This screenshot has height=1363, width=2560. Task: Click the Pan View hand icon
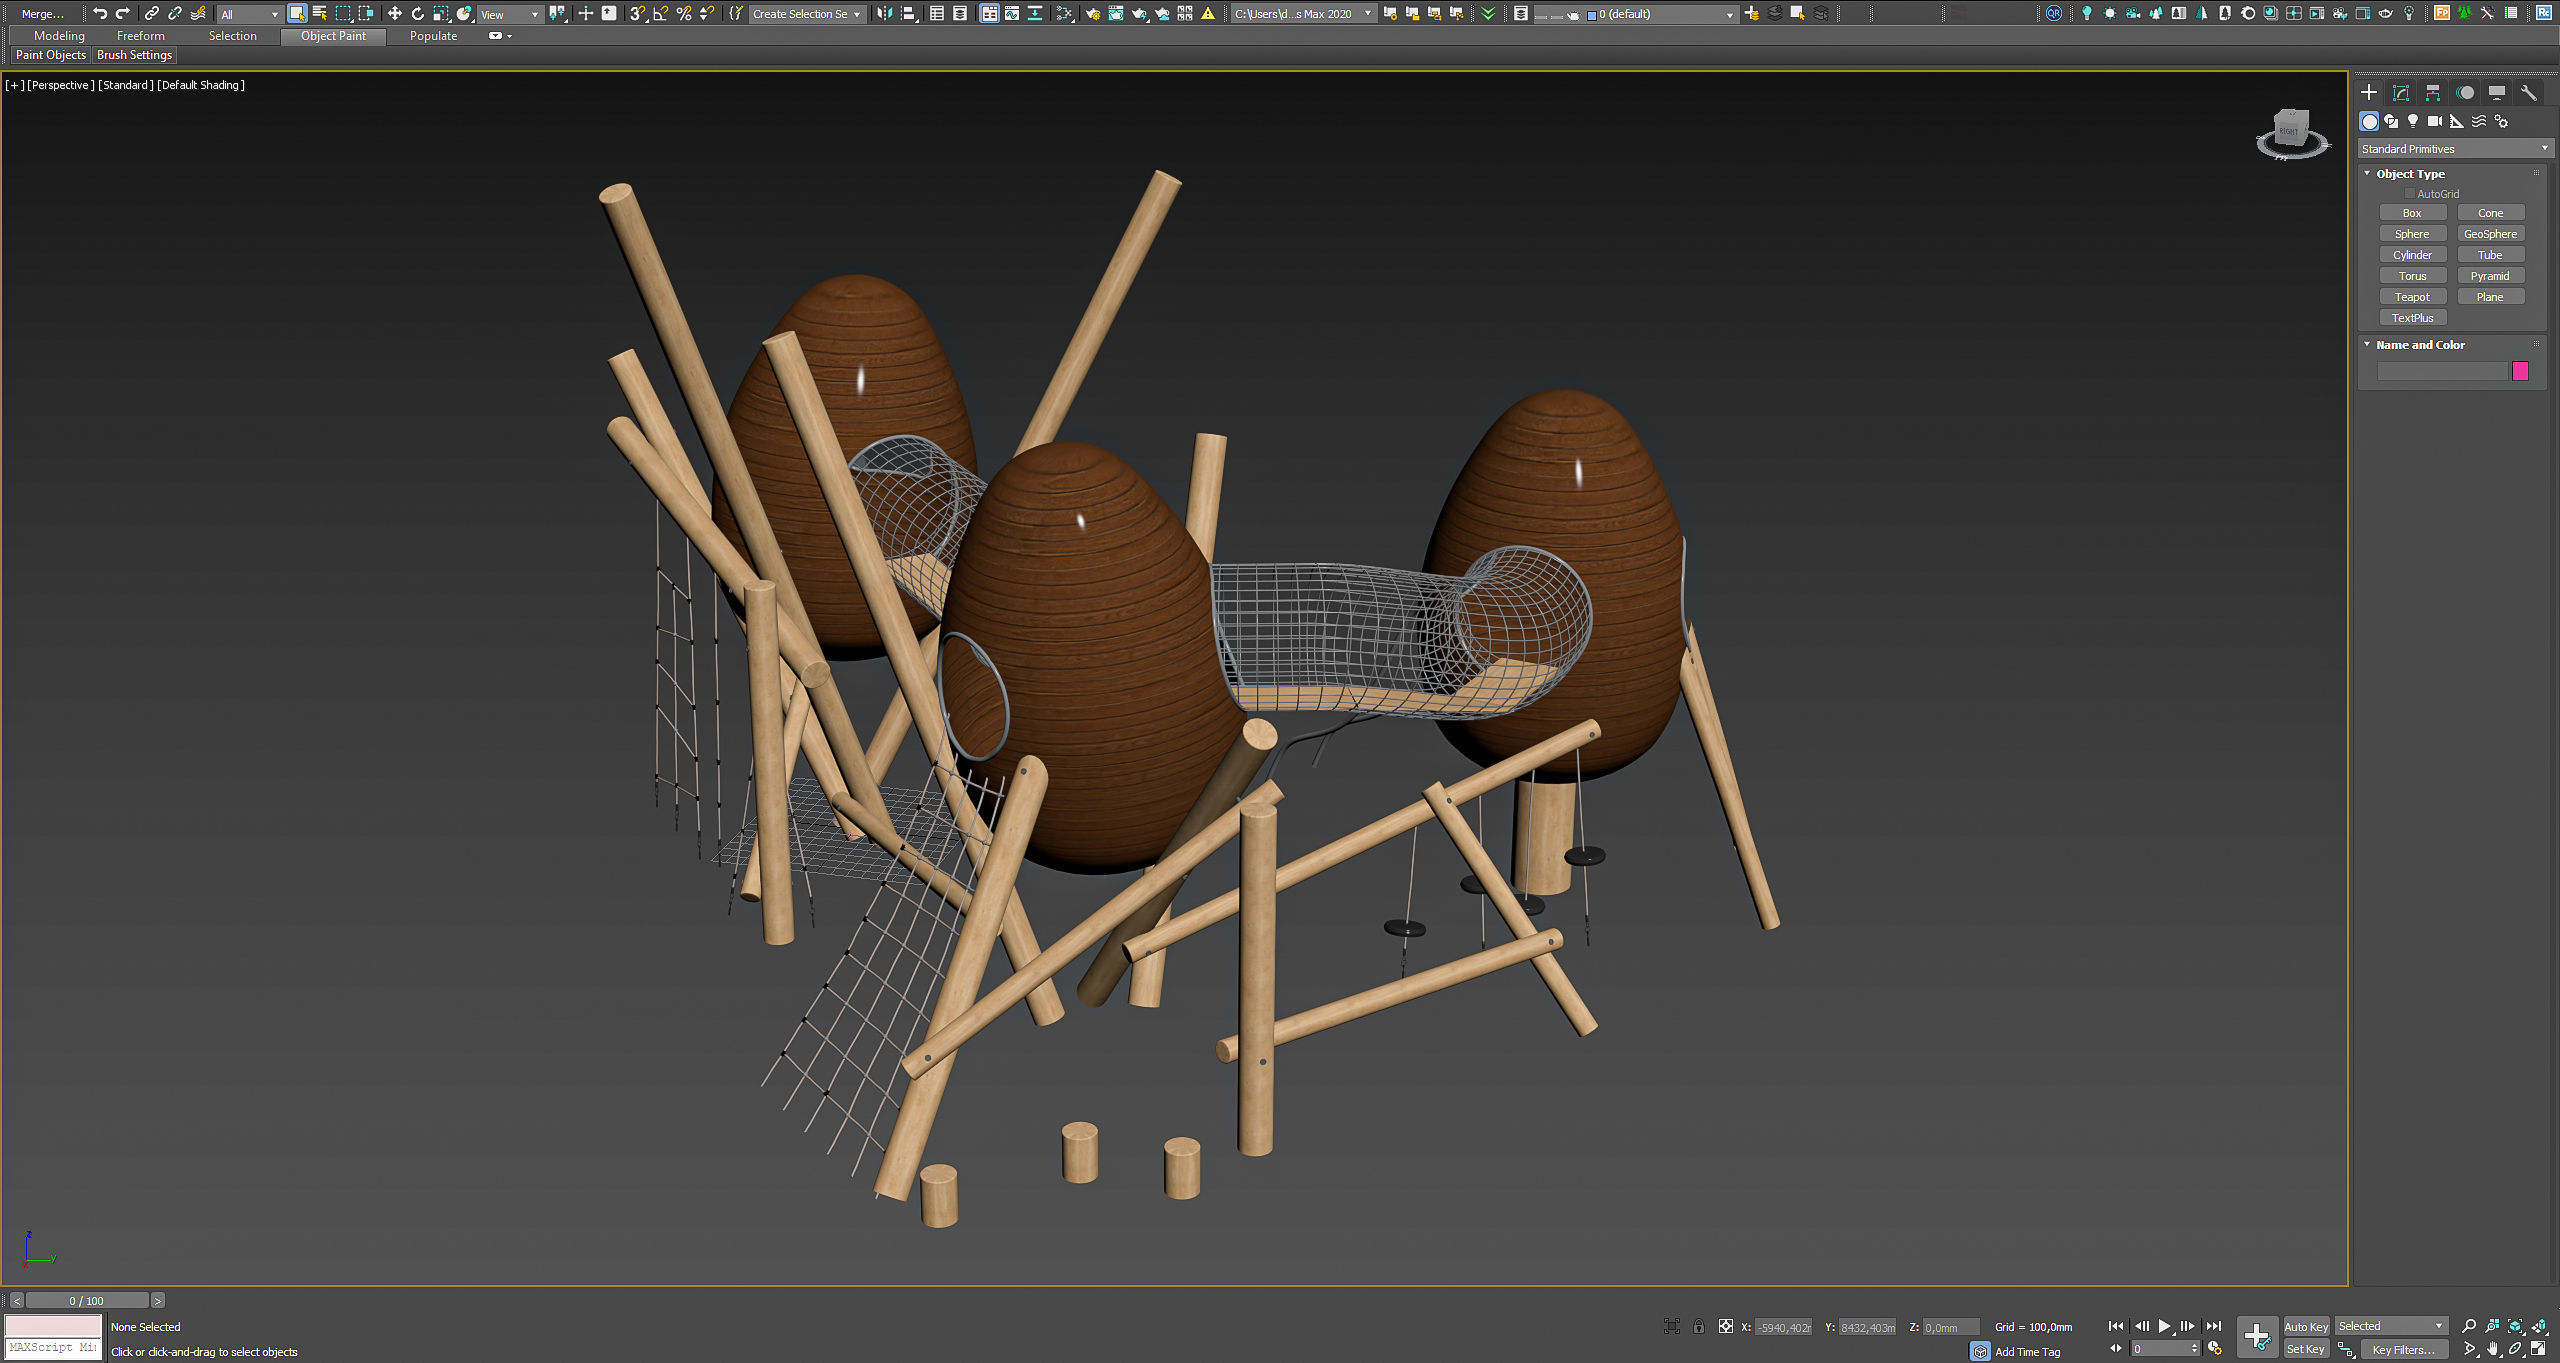tap(2493, 1349)
